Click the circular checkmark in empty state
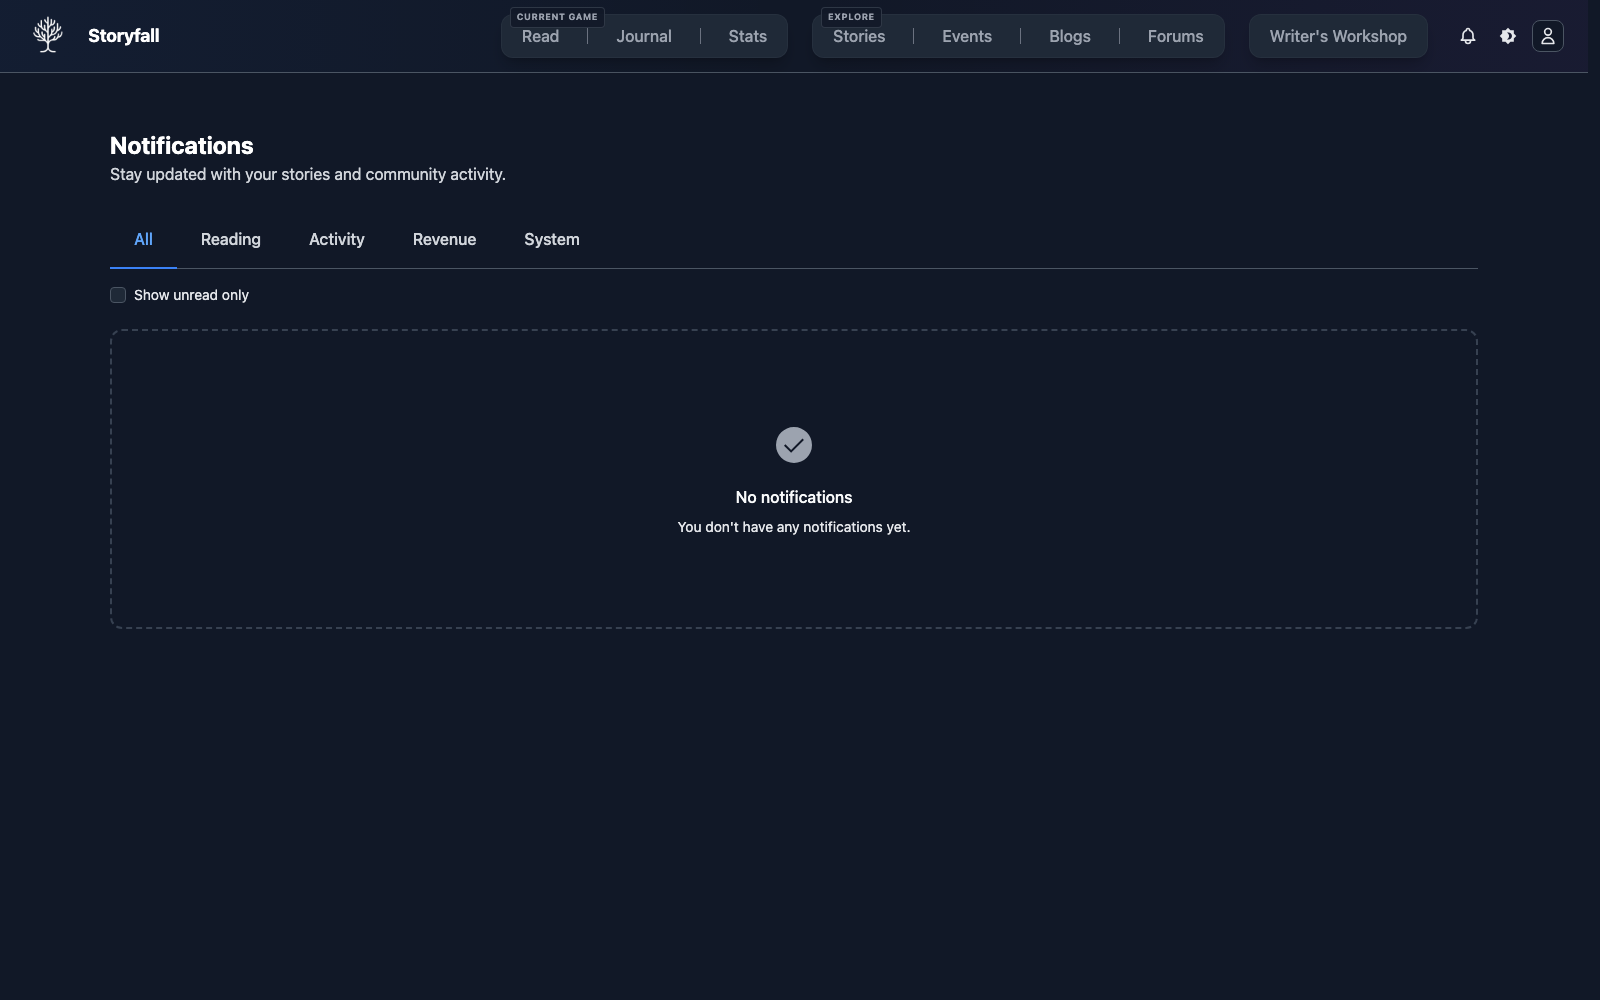The image size is (1600, 1000). pyautogui.click(x=793, y=445)
